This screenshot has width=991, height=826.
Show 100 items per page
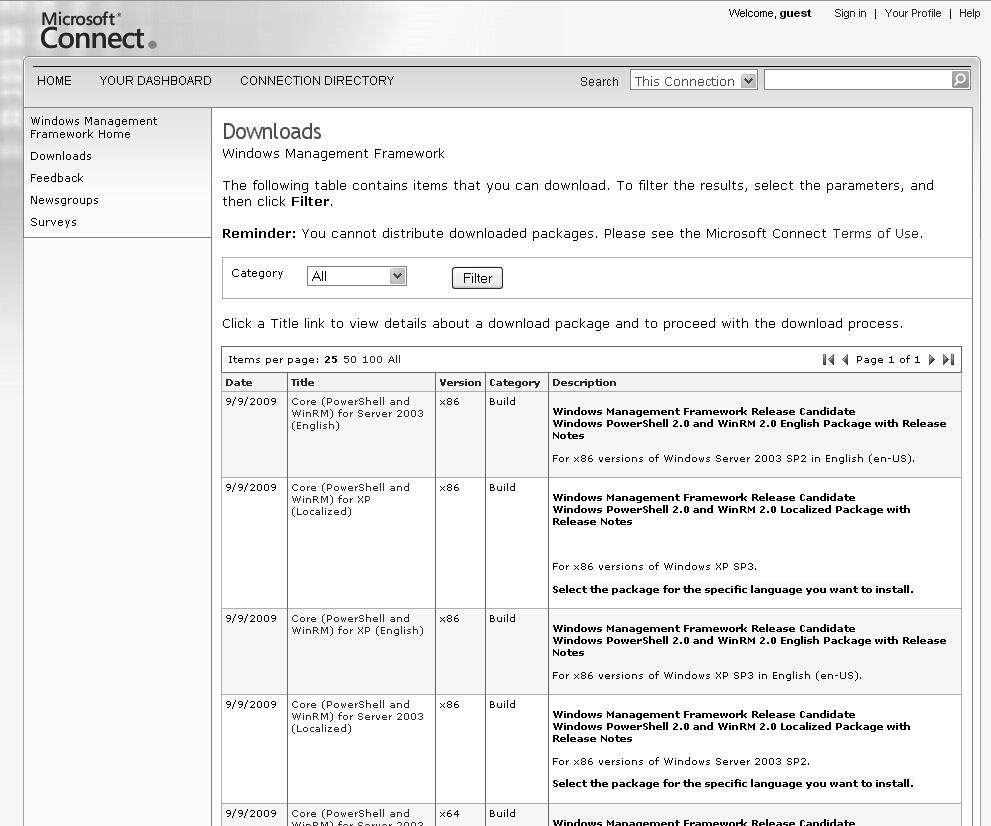coord(372,360)
